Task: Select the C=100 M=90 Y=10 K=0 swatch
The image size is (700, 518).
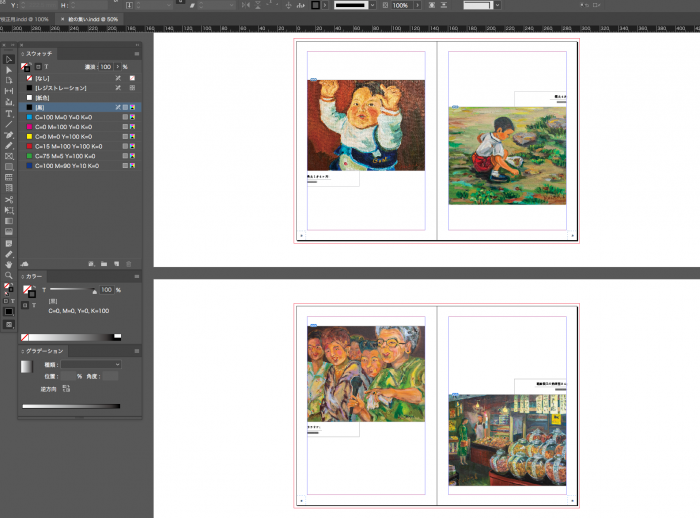Action: [80, 166]
